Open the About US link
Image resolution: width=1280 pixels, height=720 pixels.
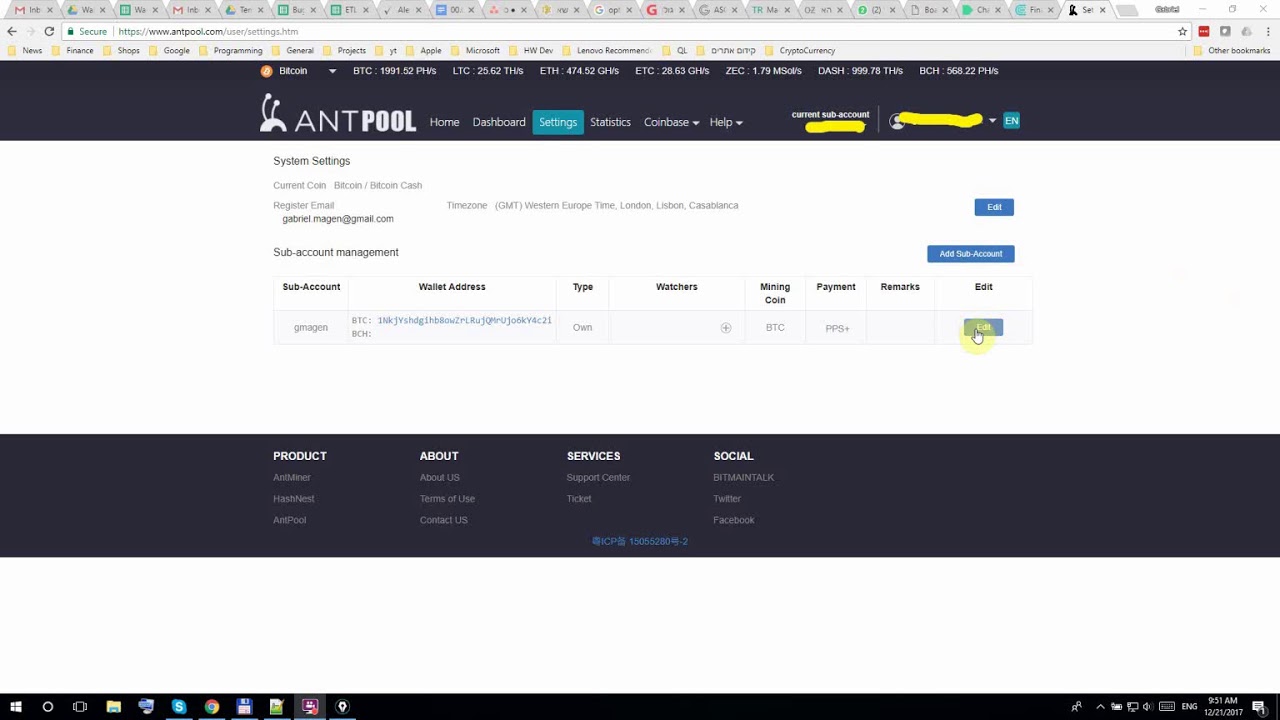(440, 478)
